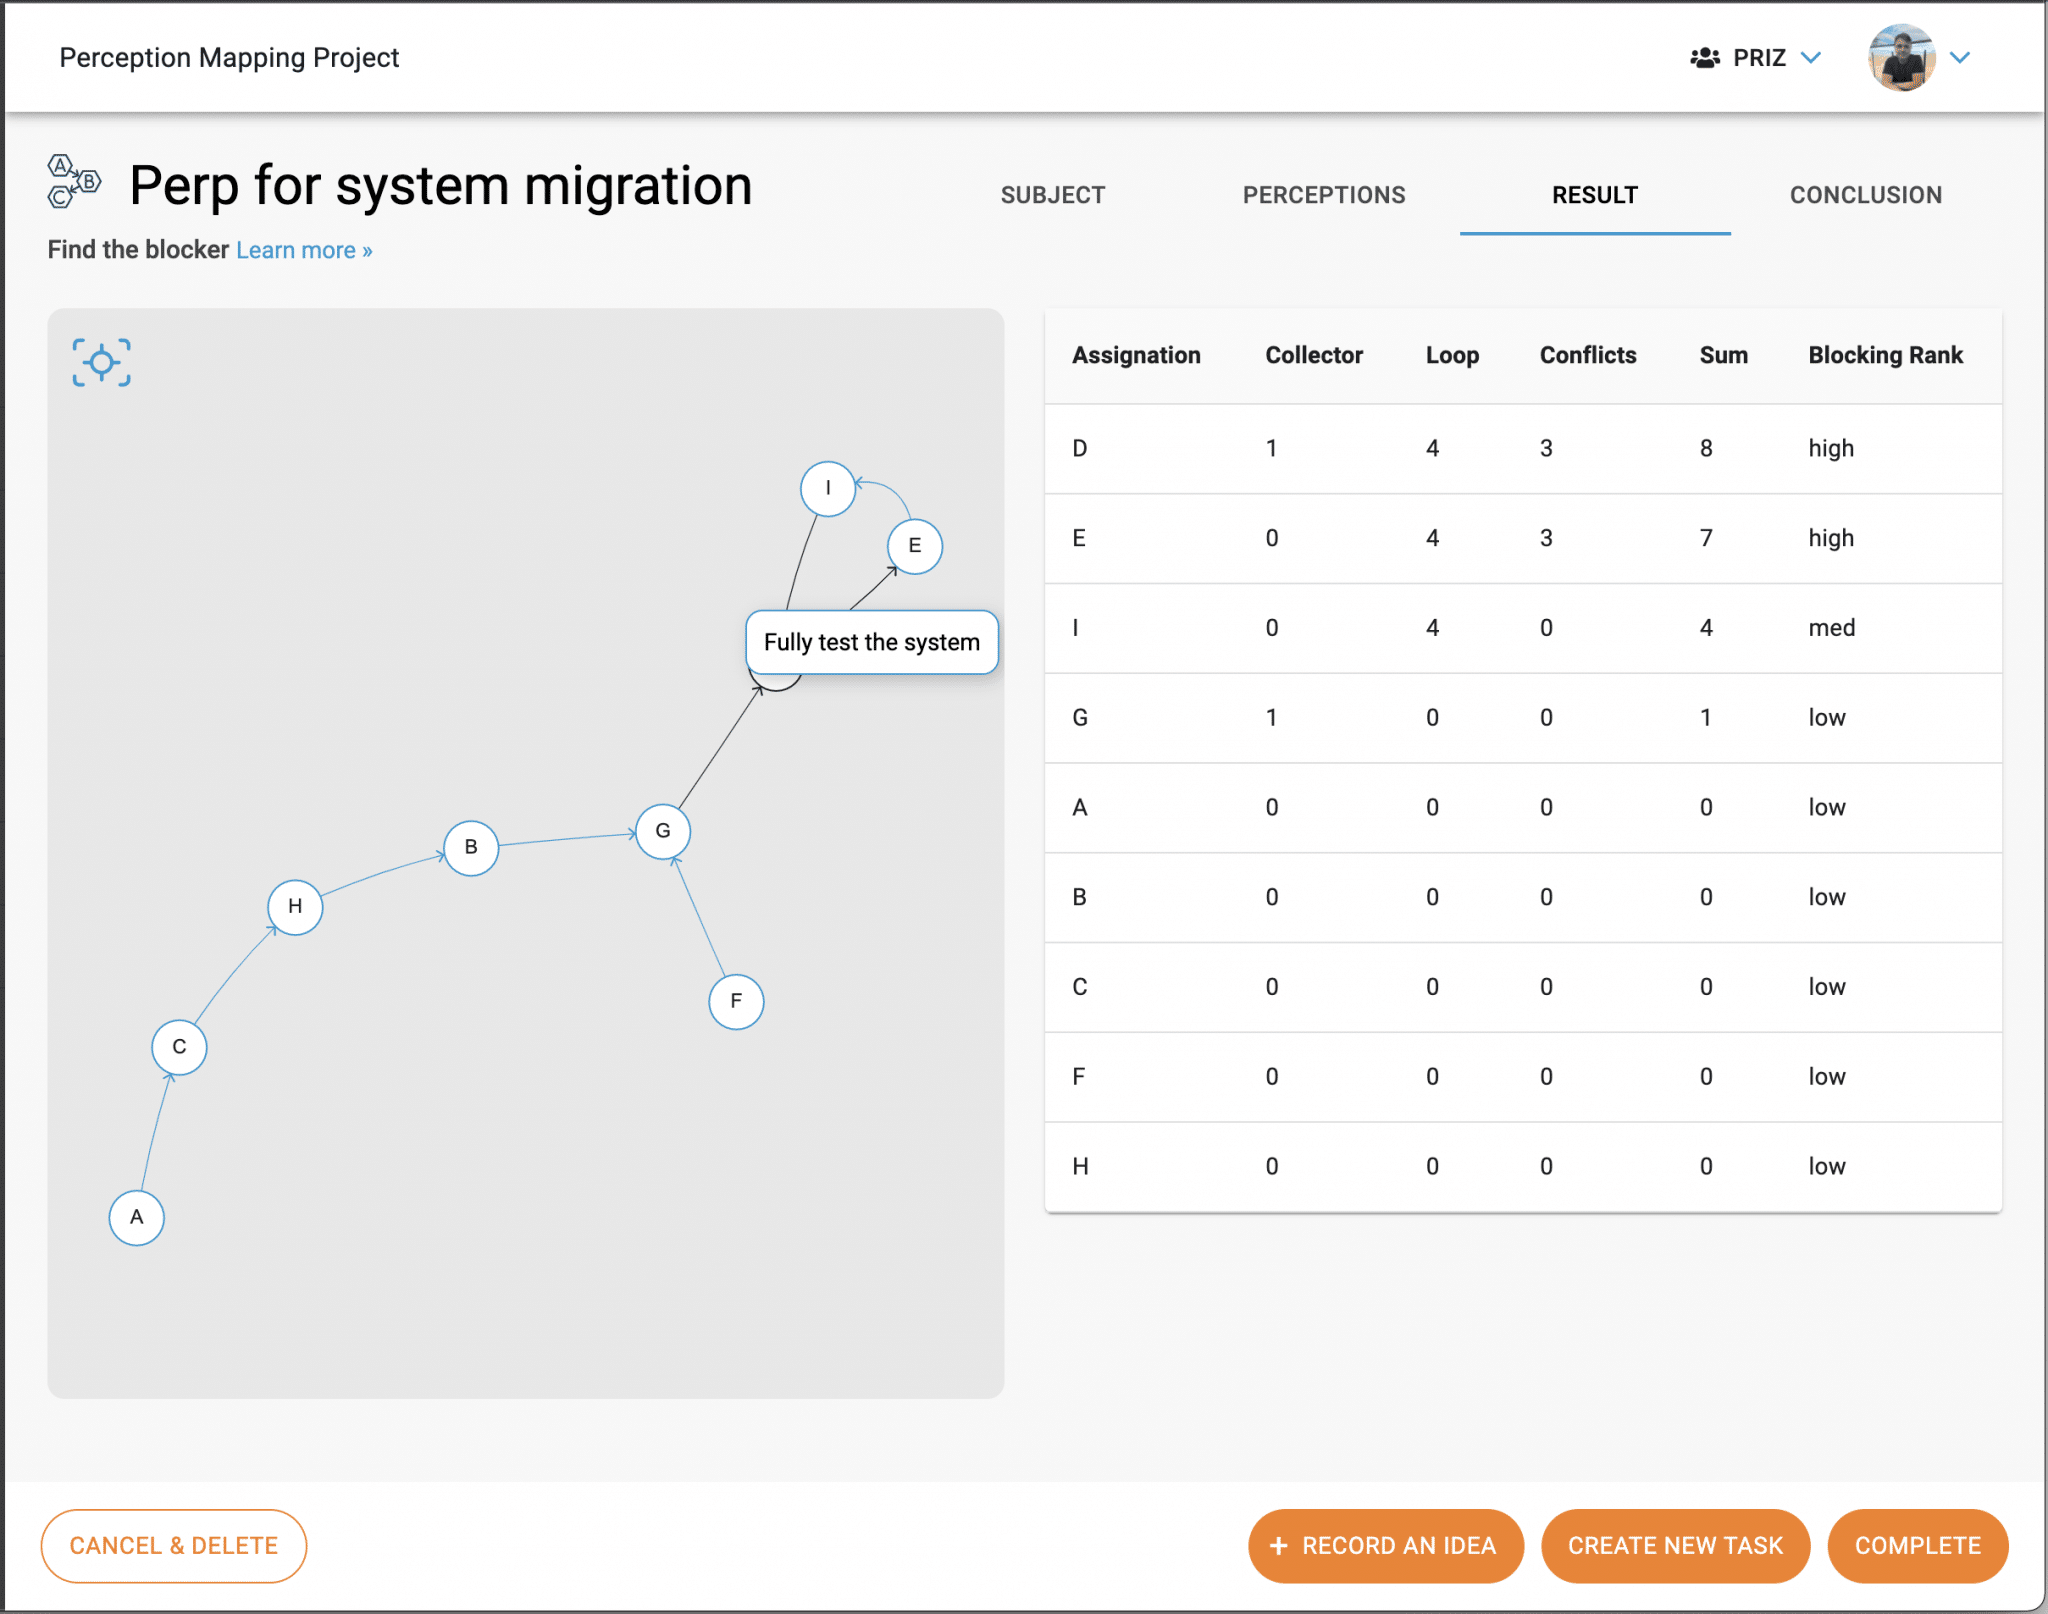Select node I in the graph

[827, 489]
